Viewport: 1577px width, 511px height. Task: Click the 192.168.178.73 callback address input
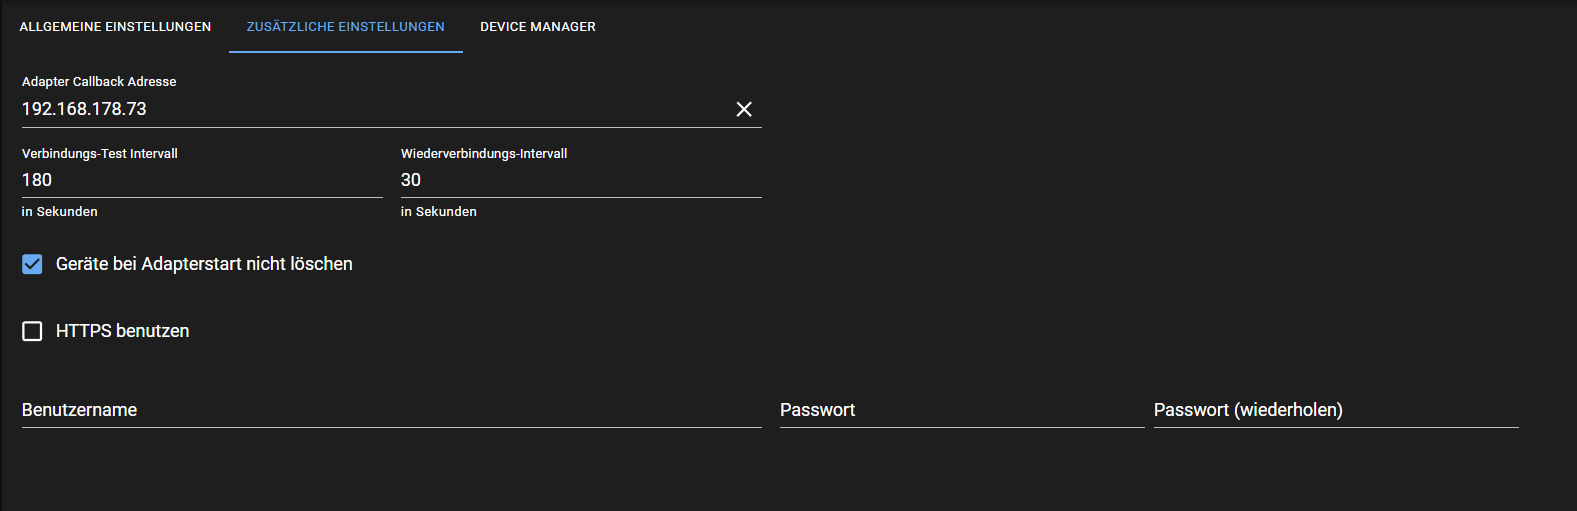[x=370, y=109]
